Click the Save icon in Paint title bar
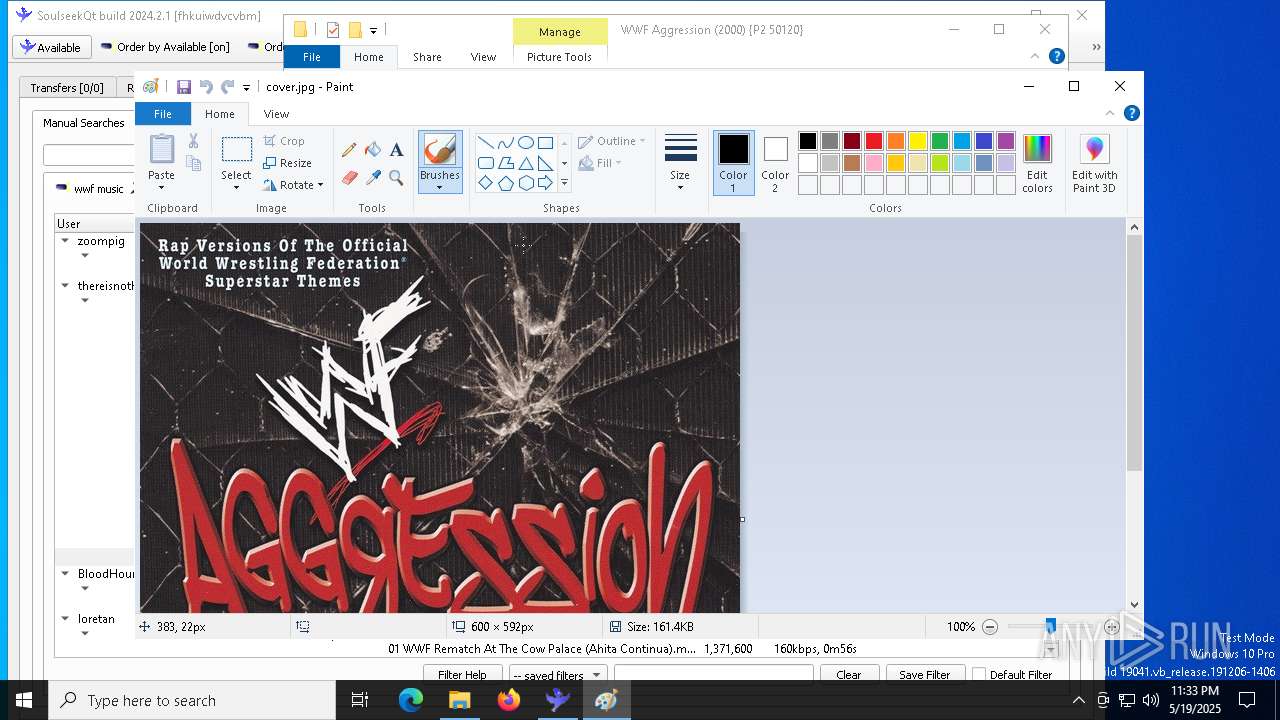Screen dimensions: 1280x720 [184, 87]
